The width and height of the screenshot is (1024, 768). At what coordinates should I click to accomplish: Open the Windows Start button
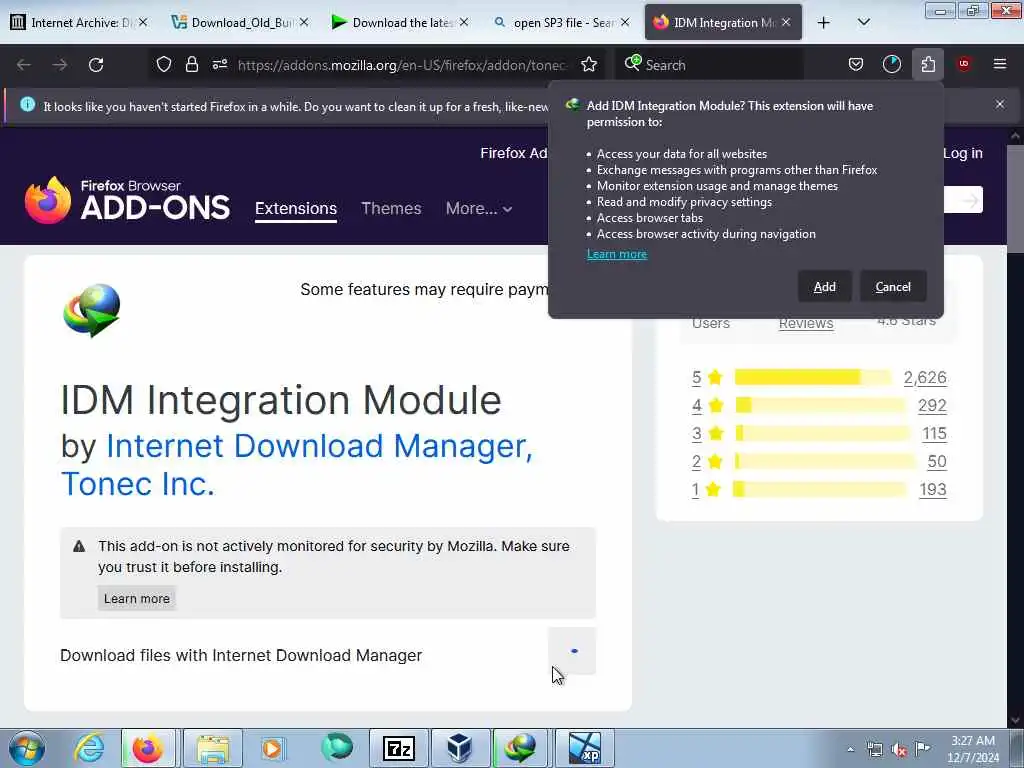(x=27, y=748)
